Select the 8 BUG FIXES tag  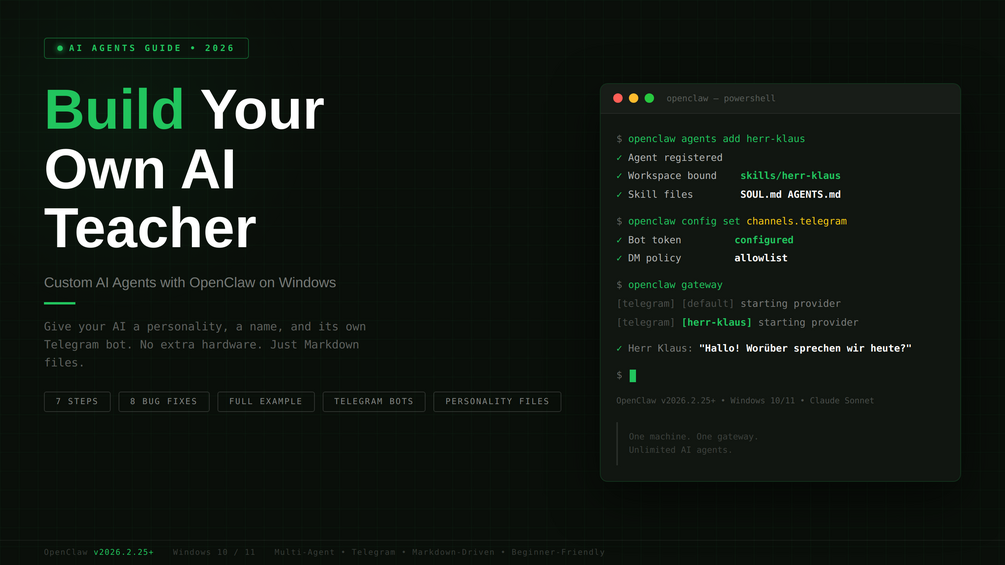(164, 402)
